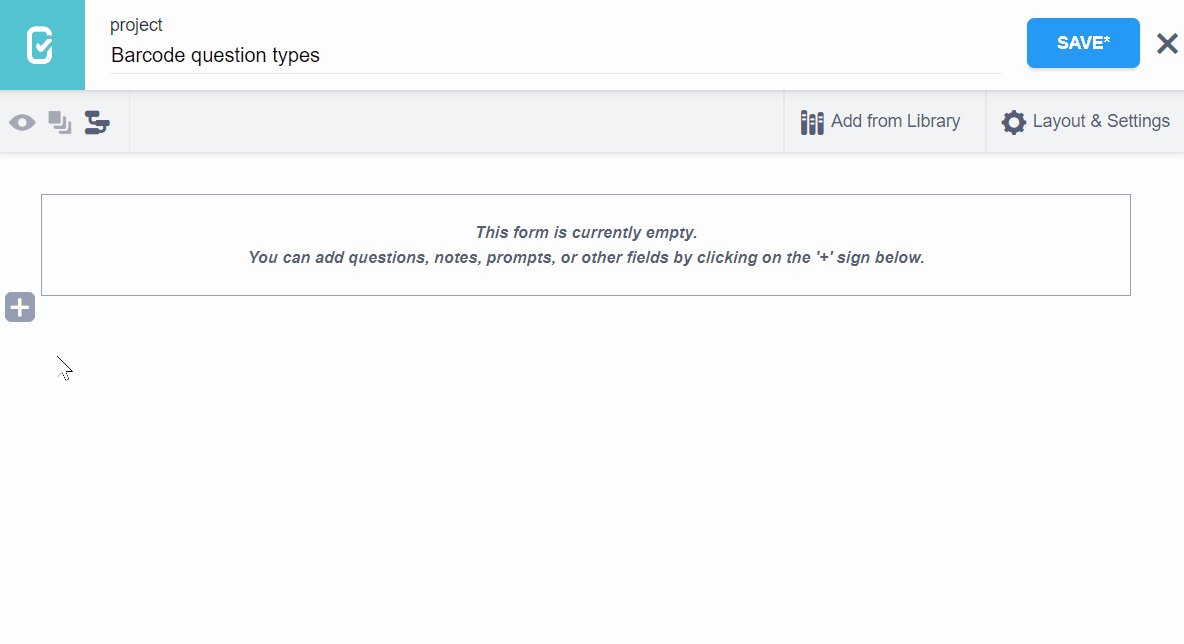Click the 'You can add questions, notes' hint line
Screen dimensions: 1184x644
[586, 257]
